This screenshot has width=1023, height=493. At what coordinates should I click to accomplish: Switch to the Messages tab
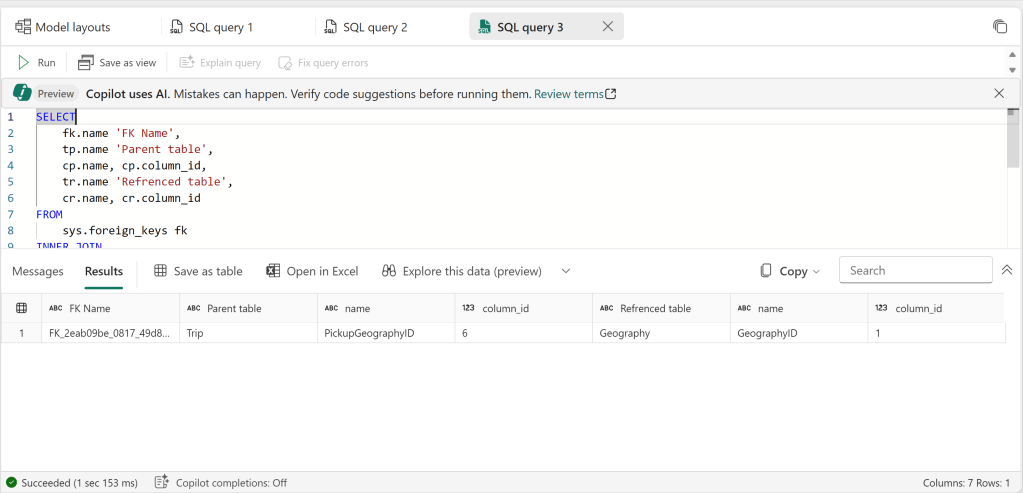(38, 271)
